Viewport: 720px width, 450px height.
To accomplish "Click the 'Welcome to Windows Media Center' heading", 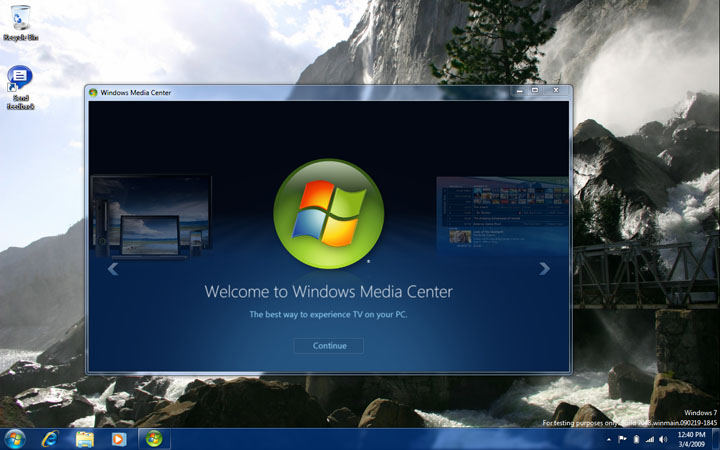I will click(329, 292).
